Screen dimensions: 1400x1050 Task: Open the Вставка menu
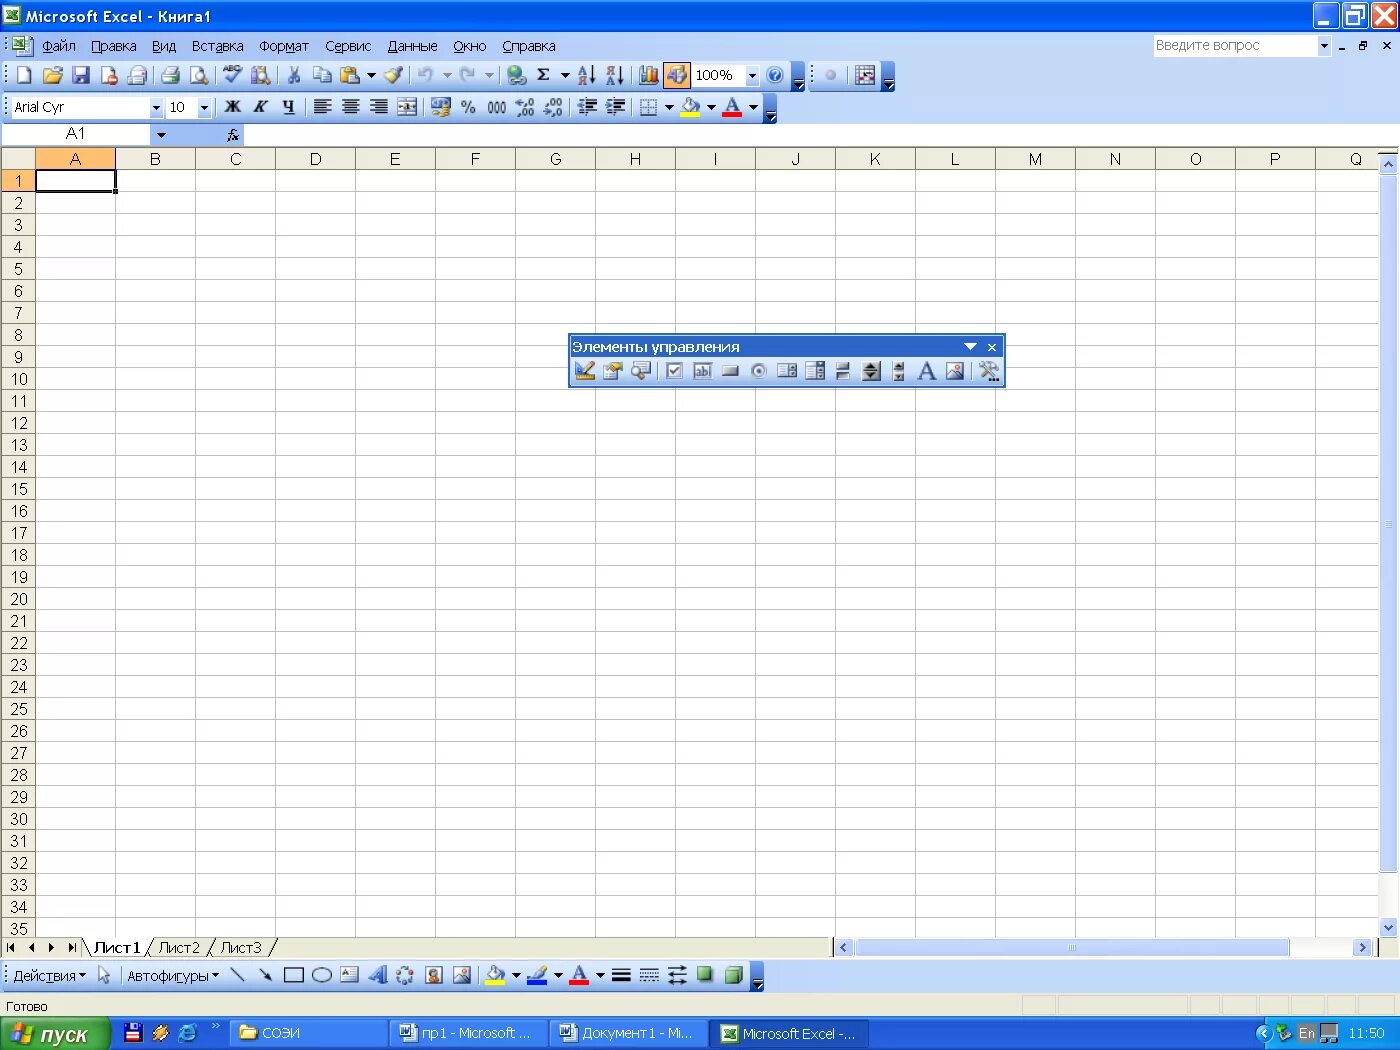pyautogui.click(x=218, y=46)
